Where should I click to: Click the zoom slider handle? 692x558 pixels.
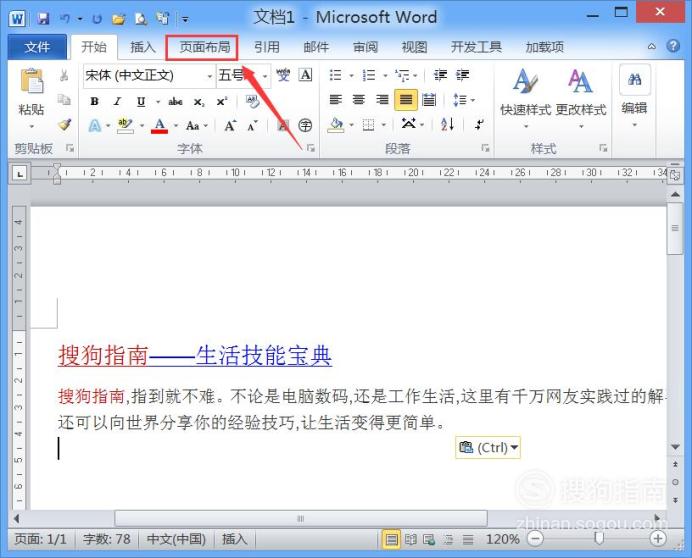599,539
